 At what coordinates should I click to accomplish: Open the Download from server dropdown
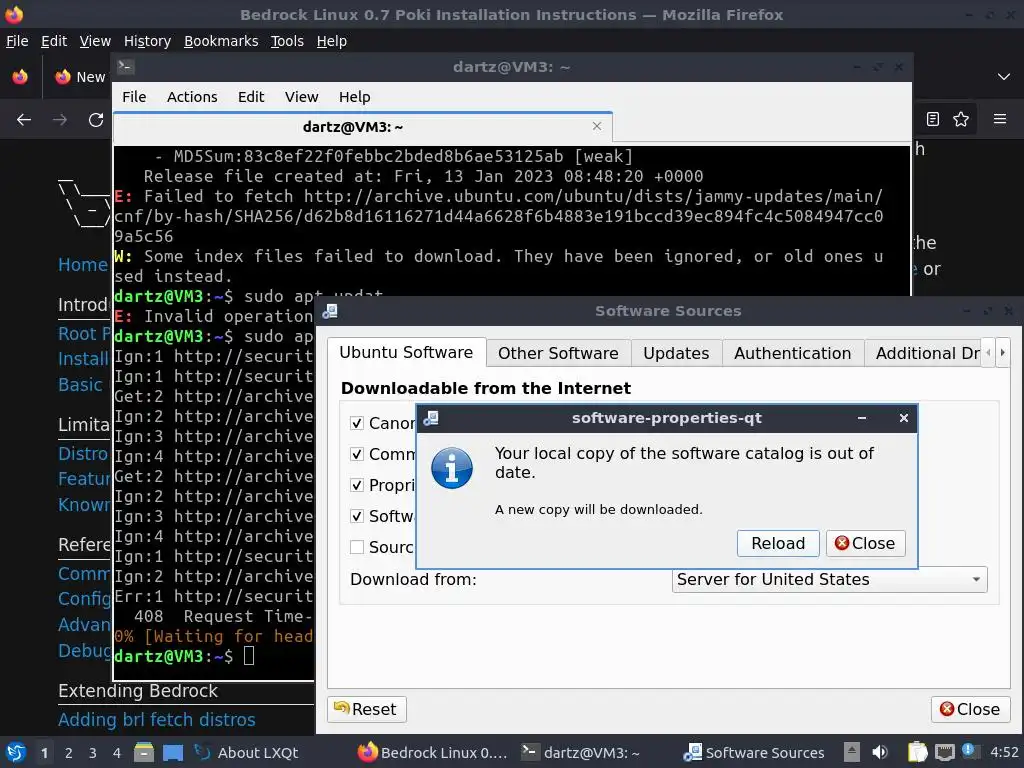click(829, 579)
